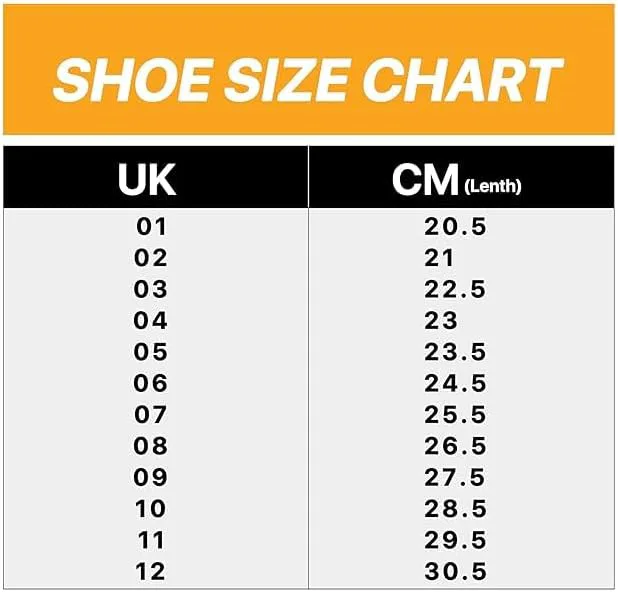Choose UK size 05
Viewport: 618px width, 592px height.
151,352
